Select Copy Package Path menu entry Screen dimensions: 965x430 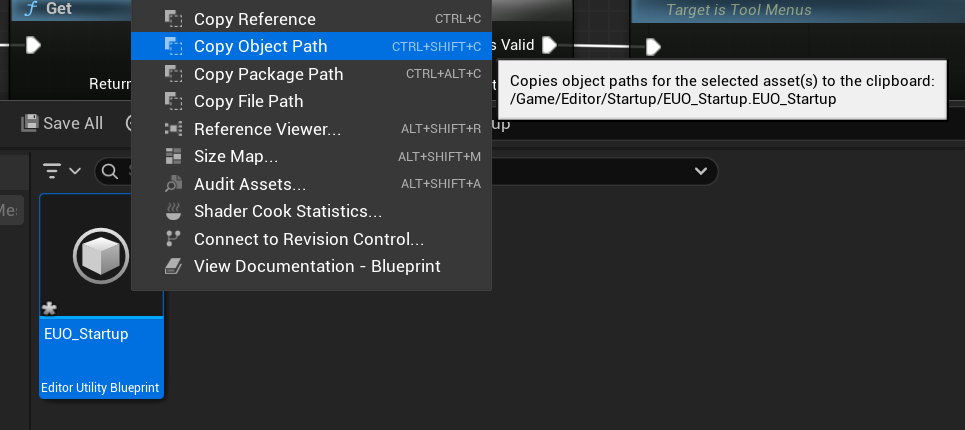tap(268, 74)
